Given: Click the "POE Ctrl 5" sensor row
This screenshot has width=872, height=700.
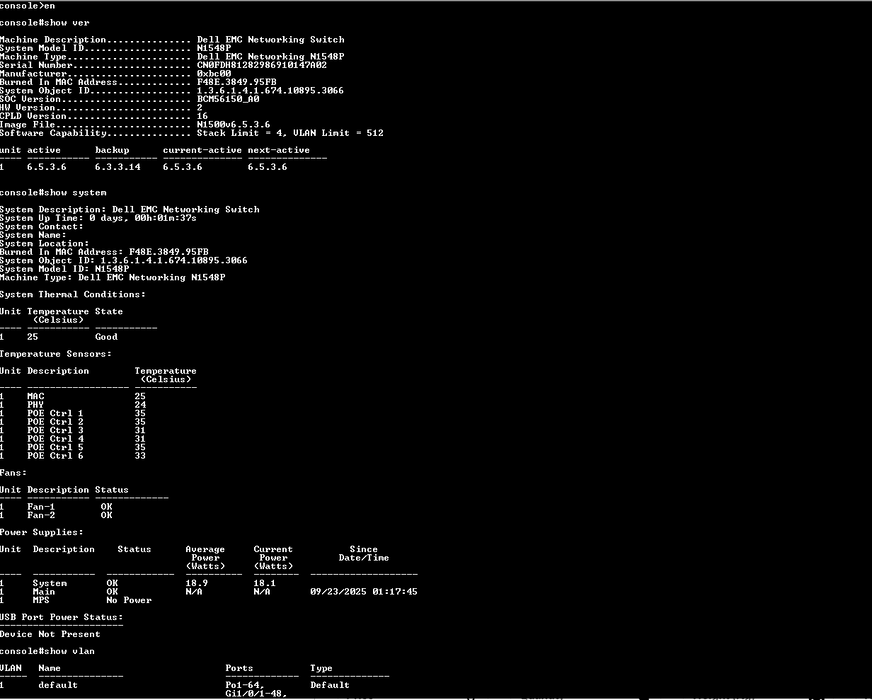Looking at the screenshot, I should [x=73, y=447].
